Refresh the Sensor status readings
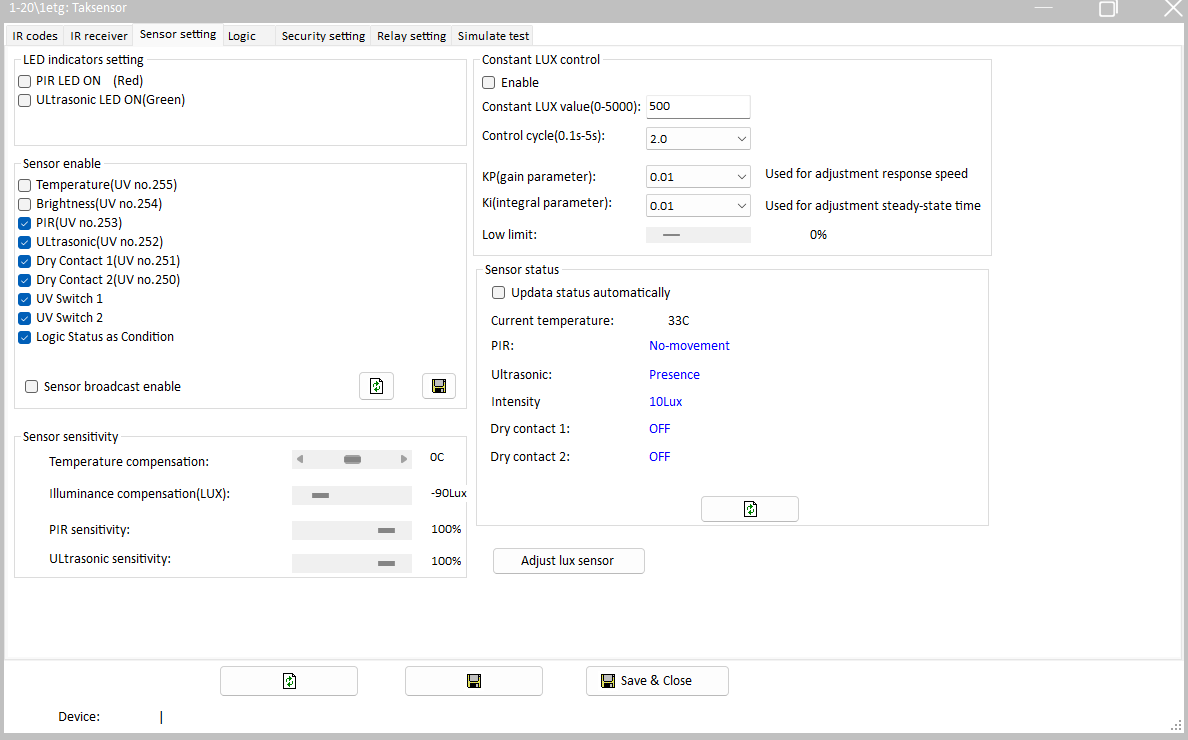The height and width of the screenshot is (740, 1188). coord(749,509)
